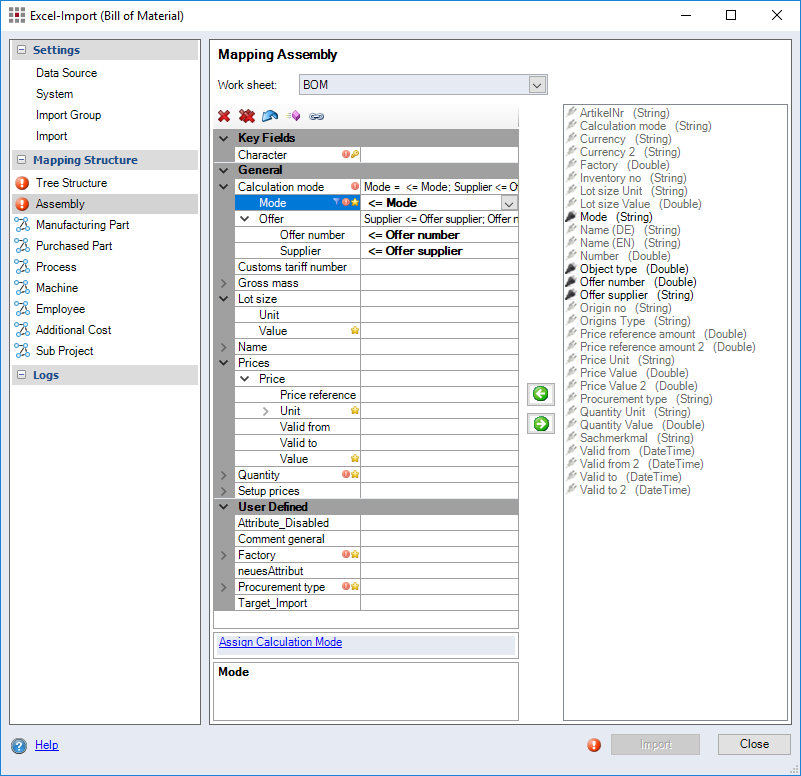The width and height of the screenshot is (801, 776).
Task: Expand the Procurement type row
Action: click(x=223, y=587)
